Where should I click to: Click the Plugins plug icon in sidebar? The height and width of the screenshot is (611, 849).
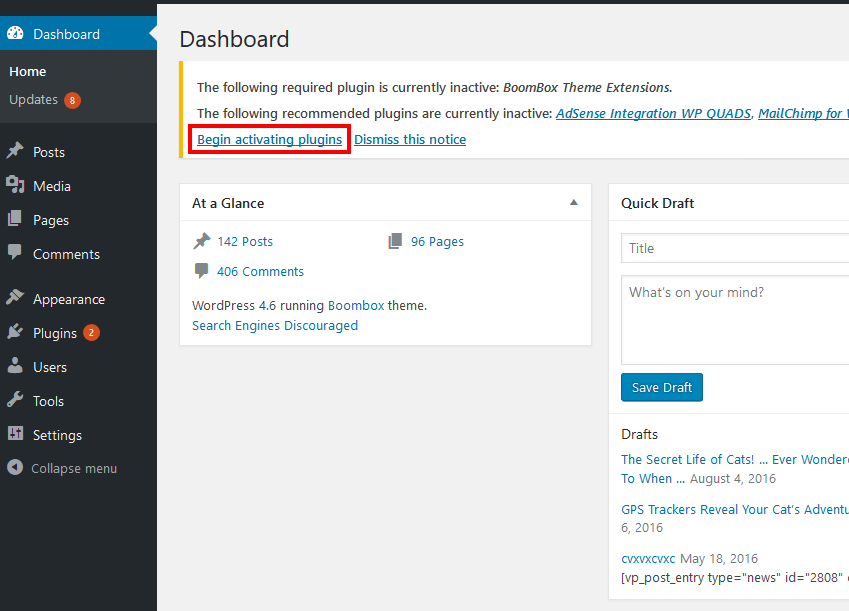(15, 332)
